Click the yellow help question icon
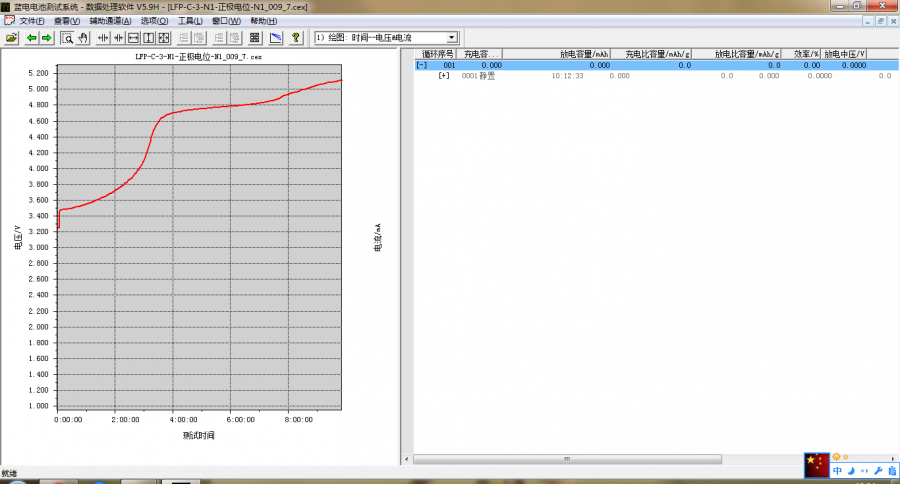This screenshot has width=900, height=484. [296, 38]
